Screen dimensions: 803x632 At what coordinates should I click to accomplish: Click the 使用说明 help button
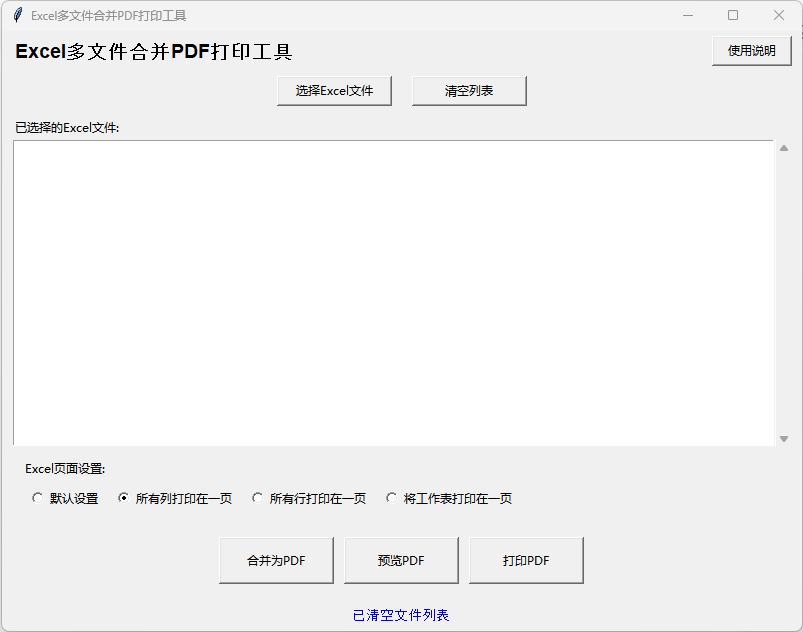point(751,51)
